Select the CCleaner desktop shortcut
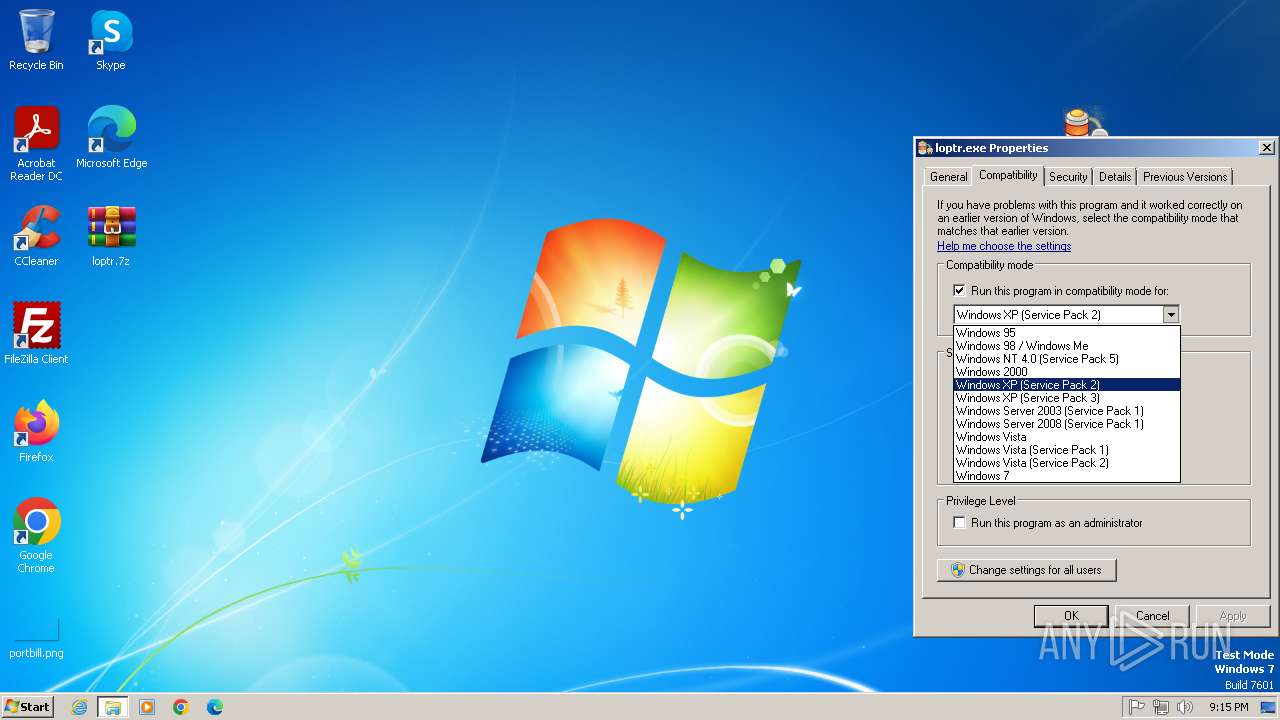 pos(36,236)
